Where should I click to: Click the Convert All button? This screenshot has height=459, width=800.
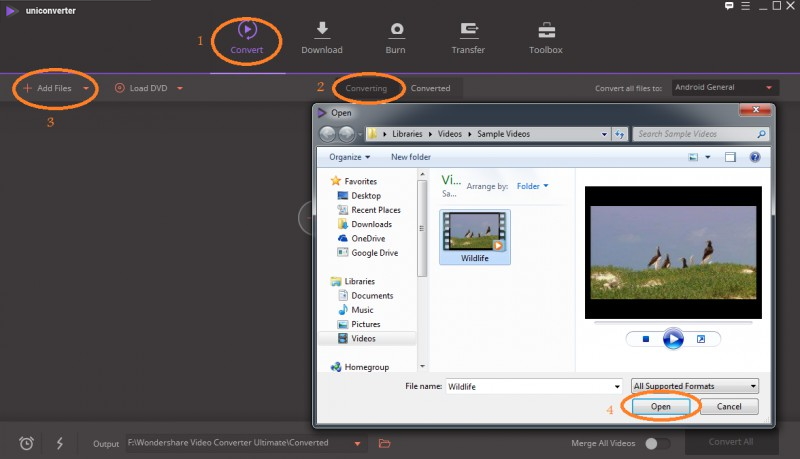[731, 442]
